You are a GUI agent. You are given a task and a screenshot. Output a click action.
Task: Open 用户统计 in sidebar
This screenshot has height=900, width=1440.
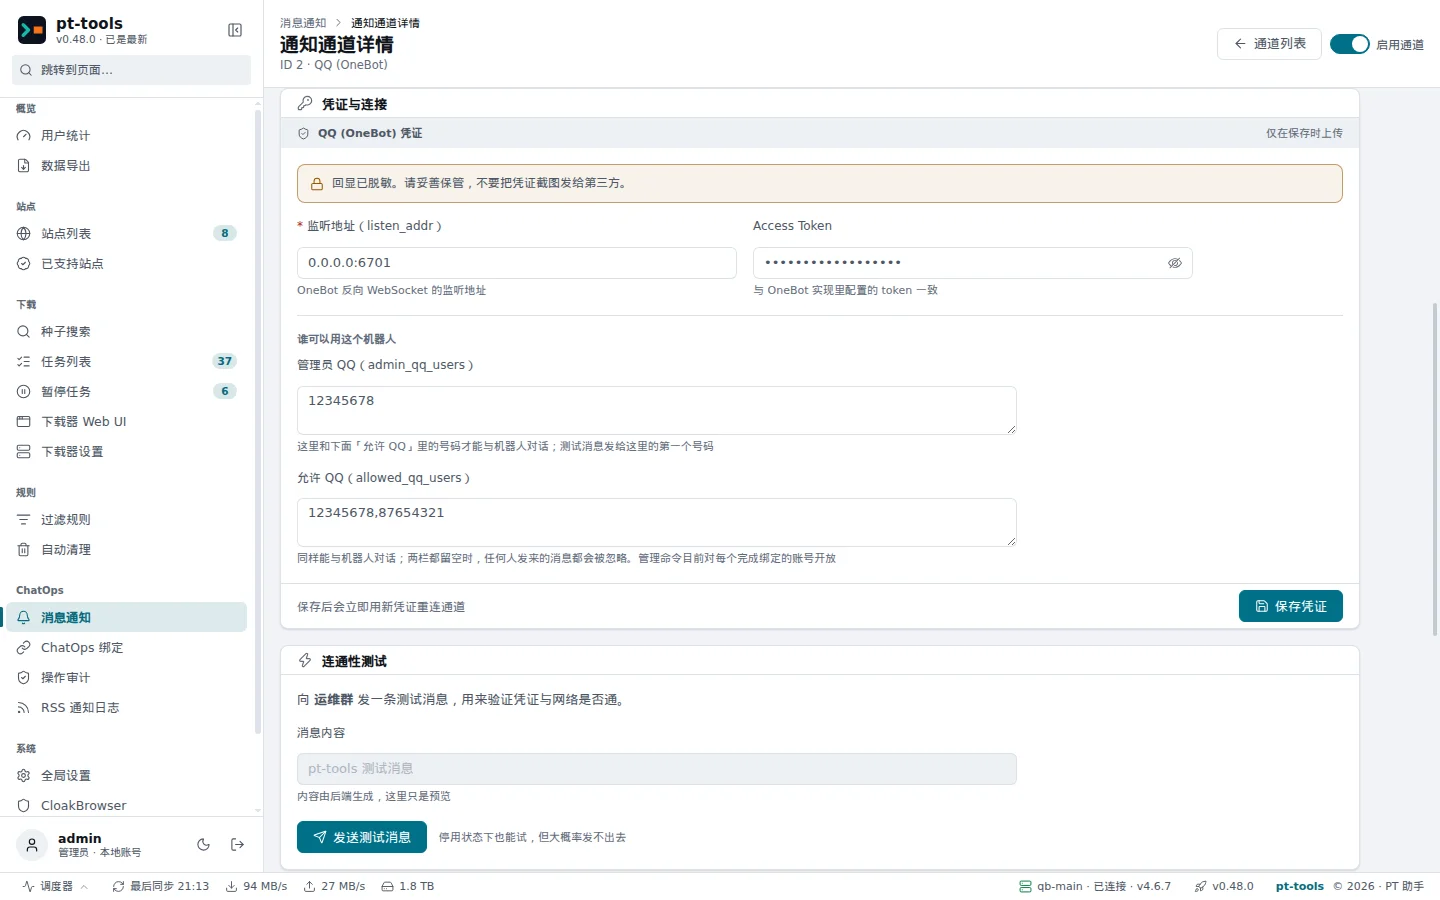[x=126, y=136]
